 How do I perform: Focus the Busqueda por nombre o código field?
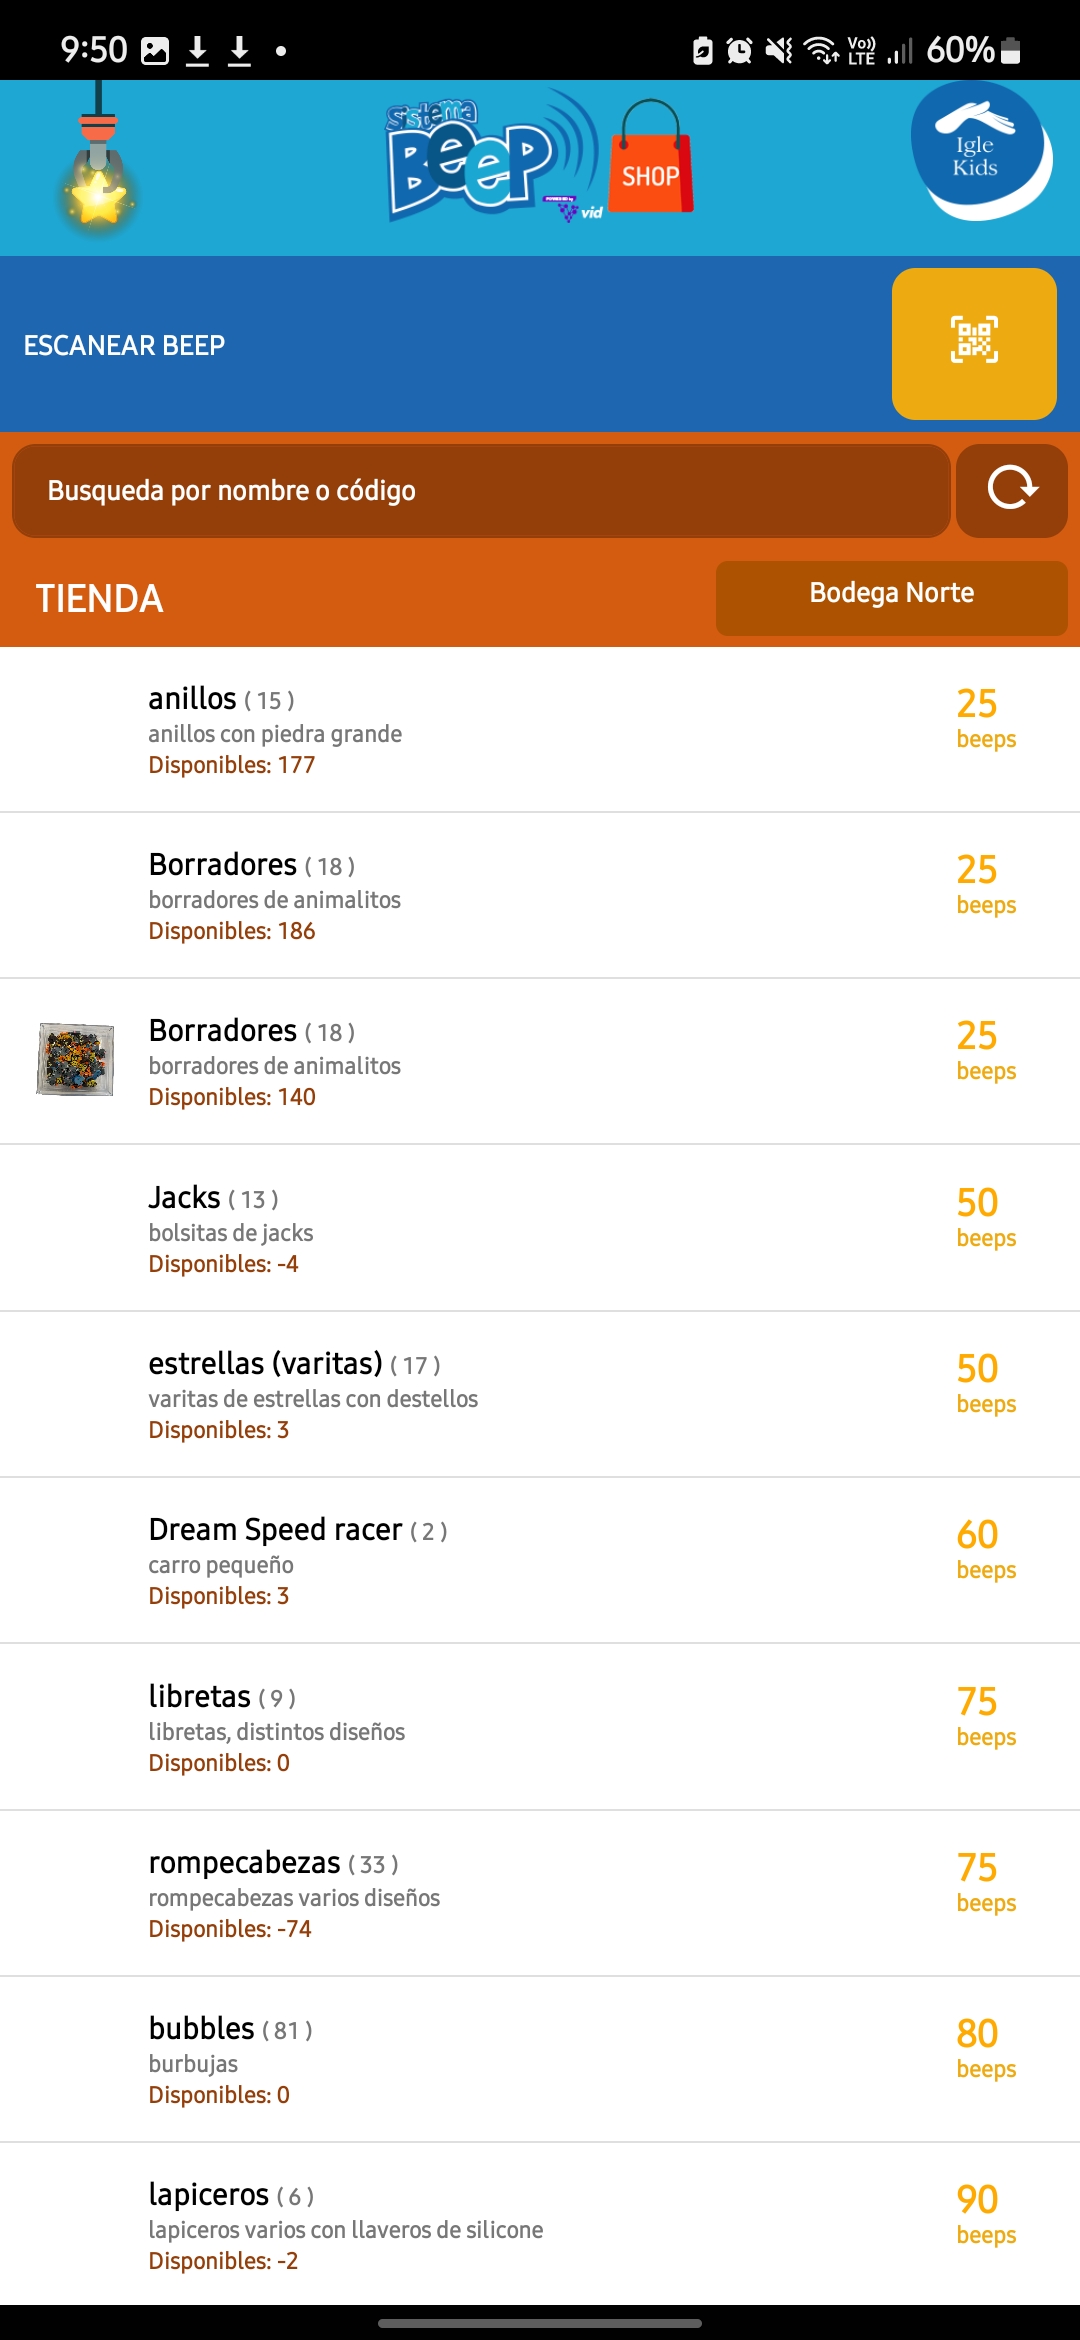(481, 490)
